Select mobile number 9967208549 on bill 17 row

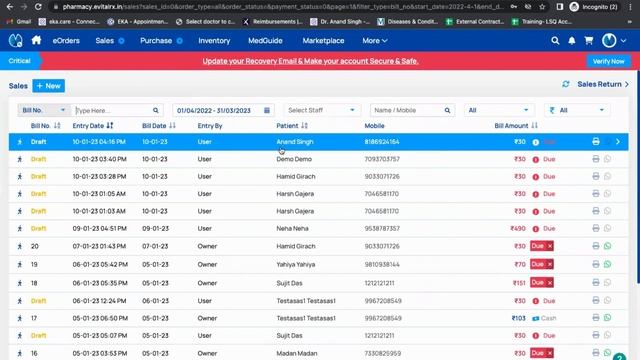coord(383,318)
